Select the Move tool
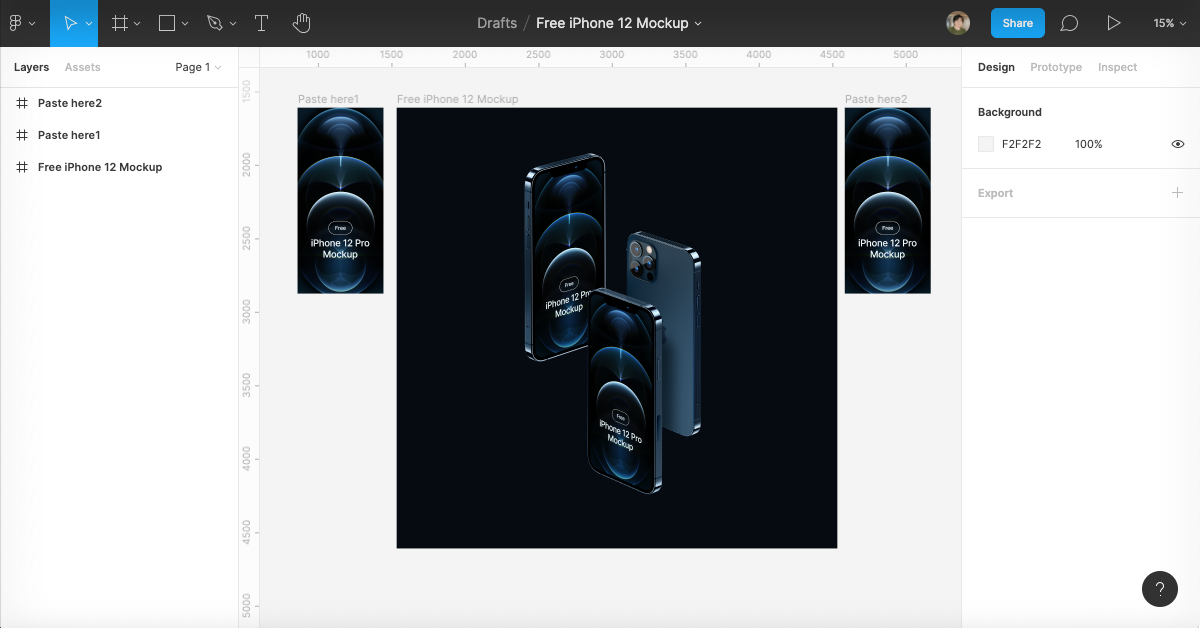This screenshot has height=628, width=1200. [68, 23]
